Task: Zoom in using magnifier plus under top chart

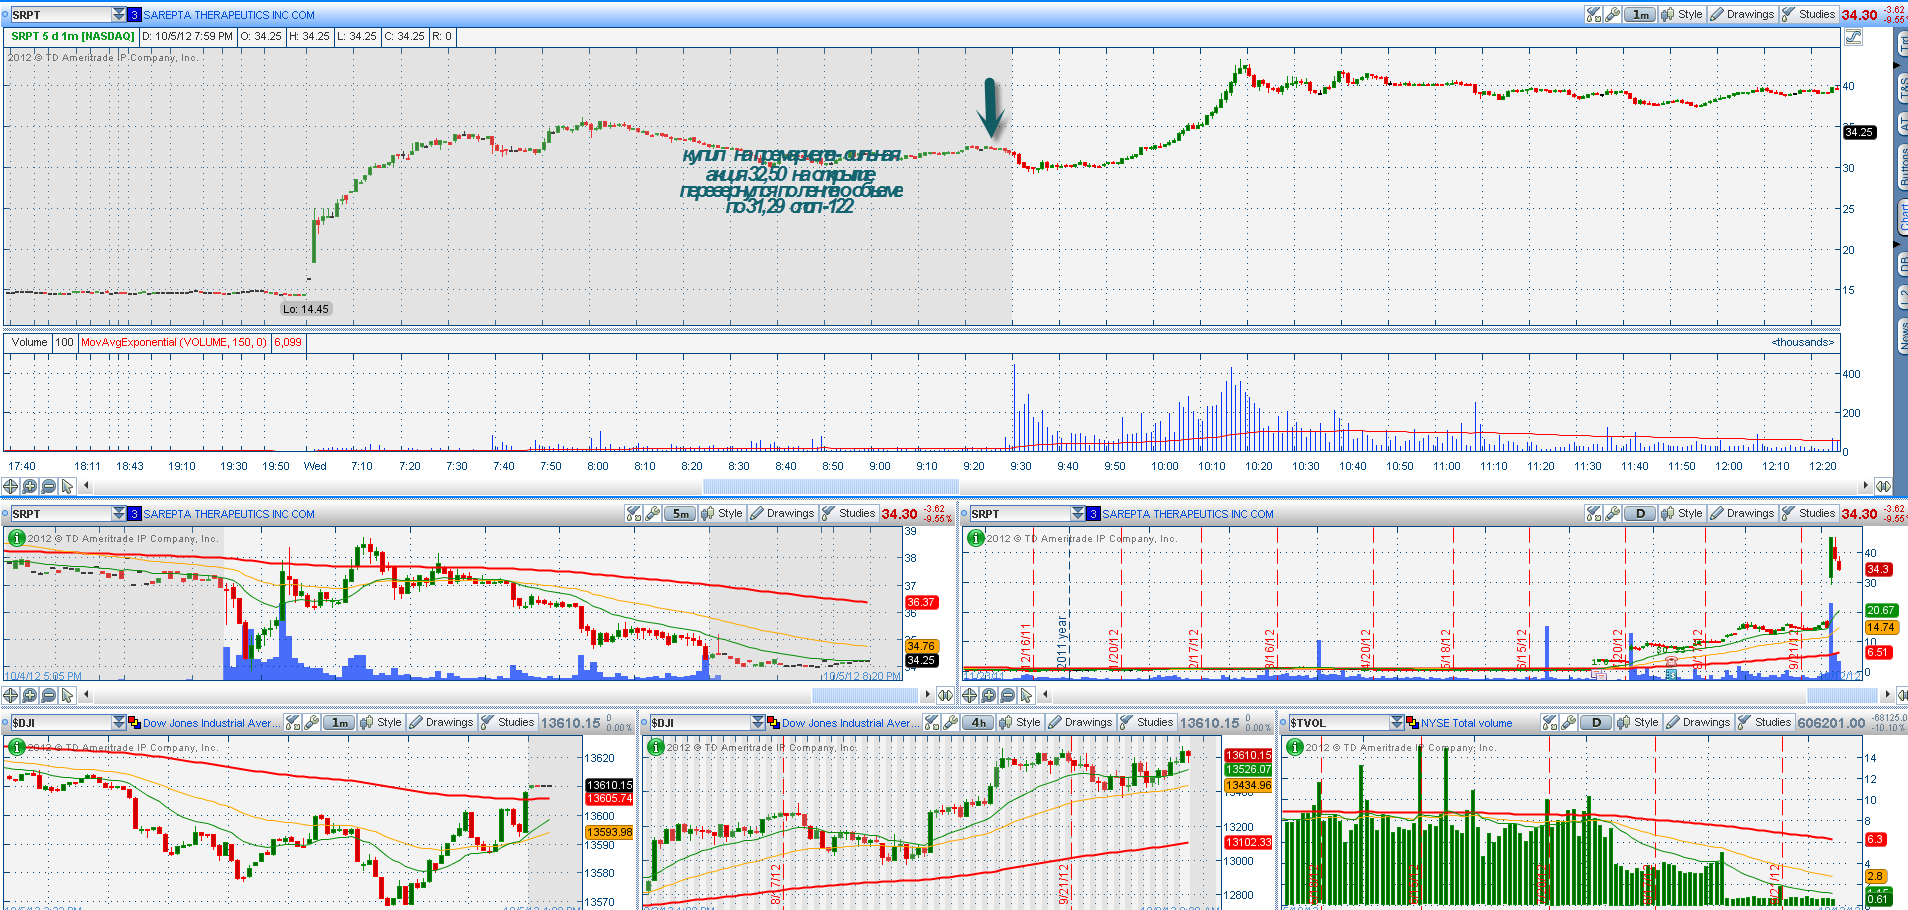Action: [30, 486]
